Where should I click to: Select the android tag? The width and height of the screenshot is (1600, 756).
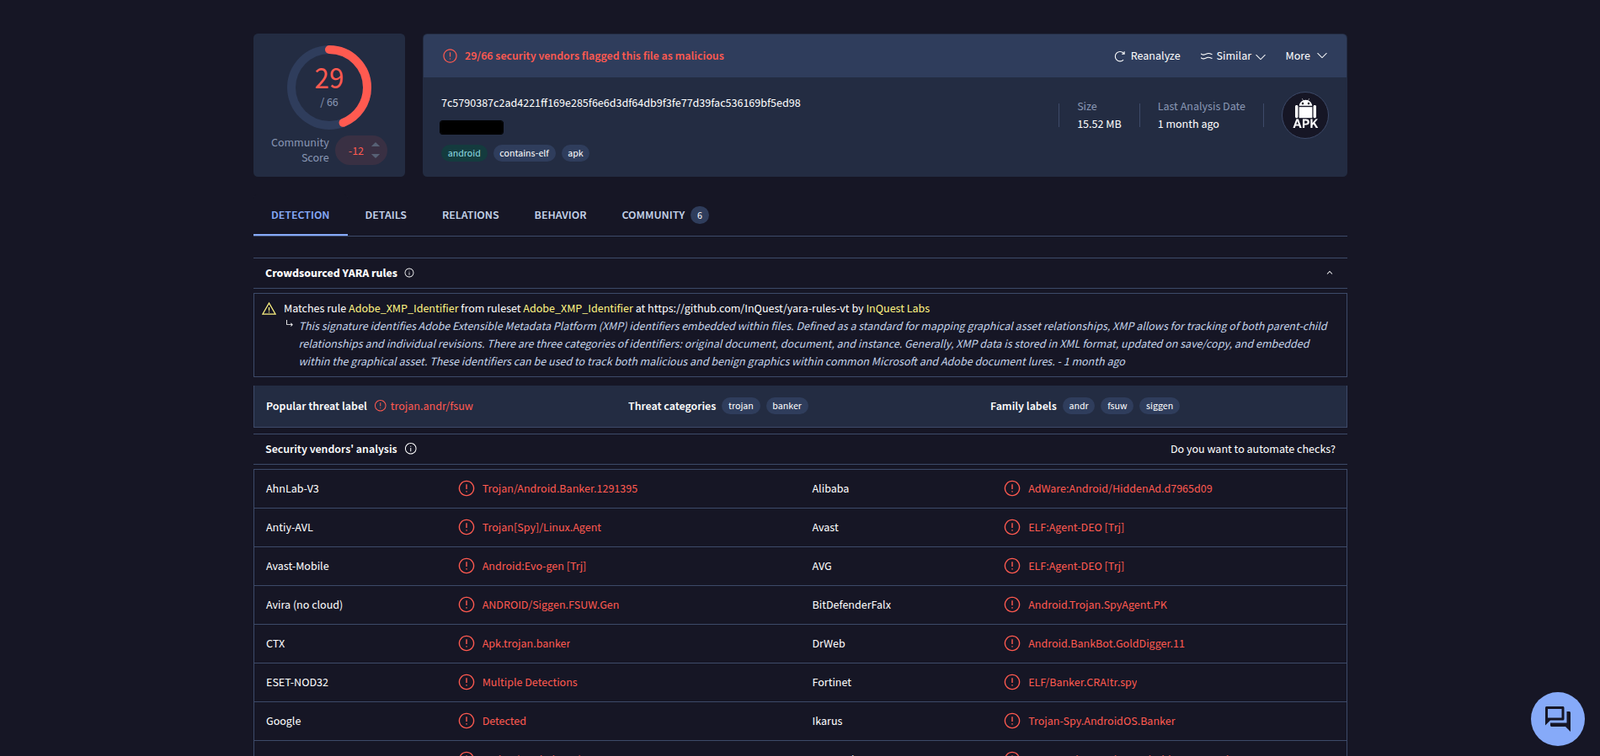[464, 153]
